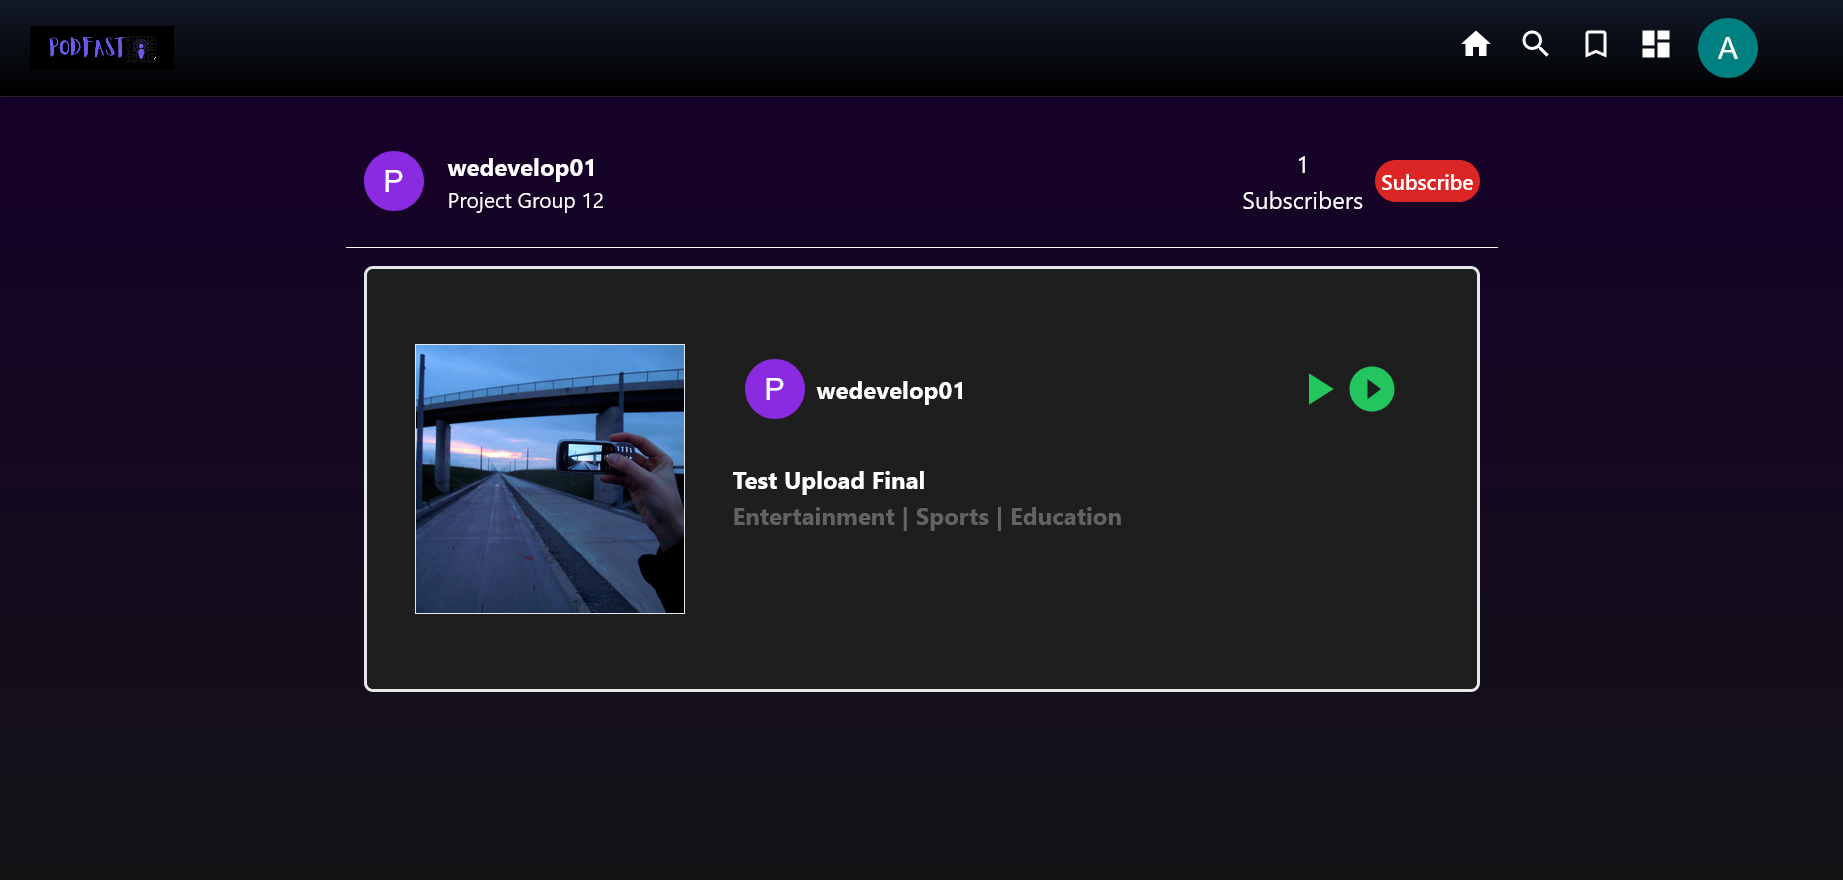This screenshot has width=1843, height=880.
Task: Click the channel name heading above Project Group 12
Action: [521, 168]
